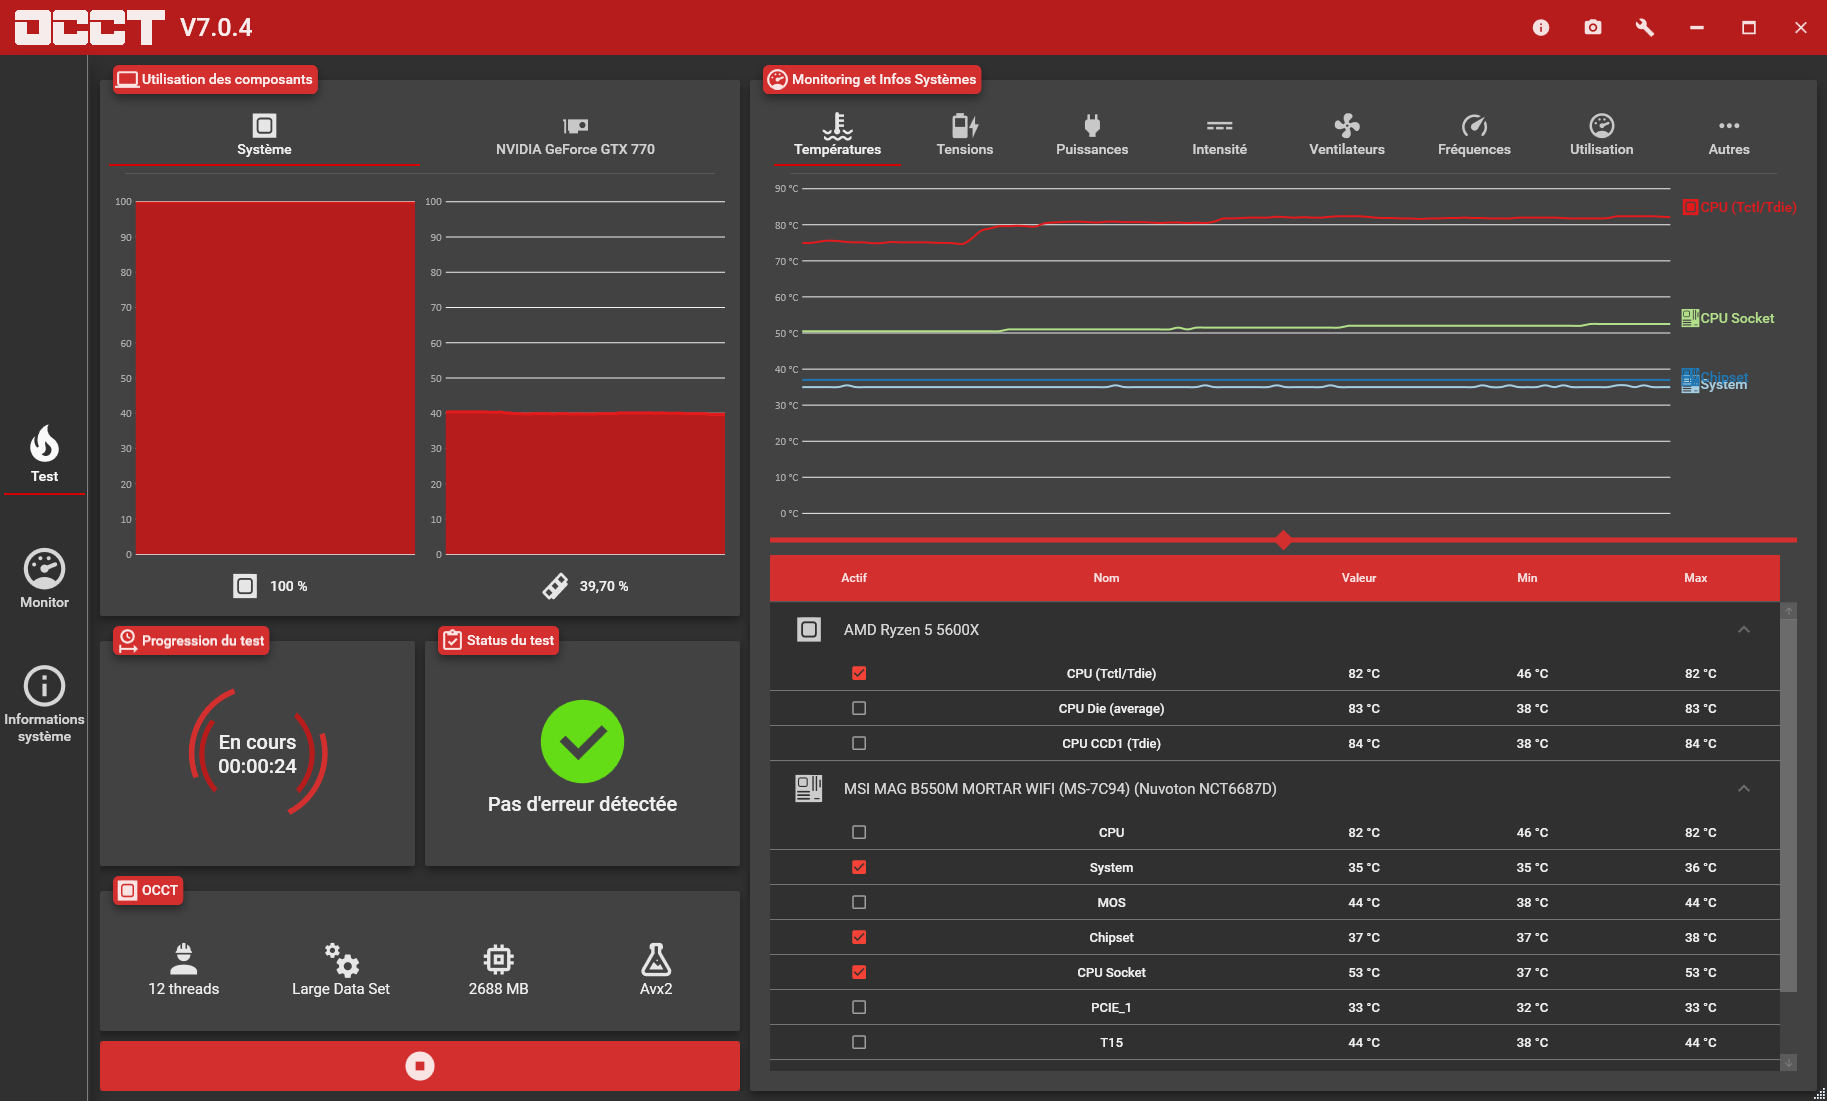Open settings with the wrench icon
This screenshot has height=1101, width=1827.
pyautogui.click(x=1645, y=28)
